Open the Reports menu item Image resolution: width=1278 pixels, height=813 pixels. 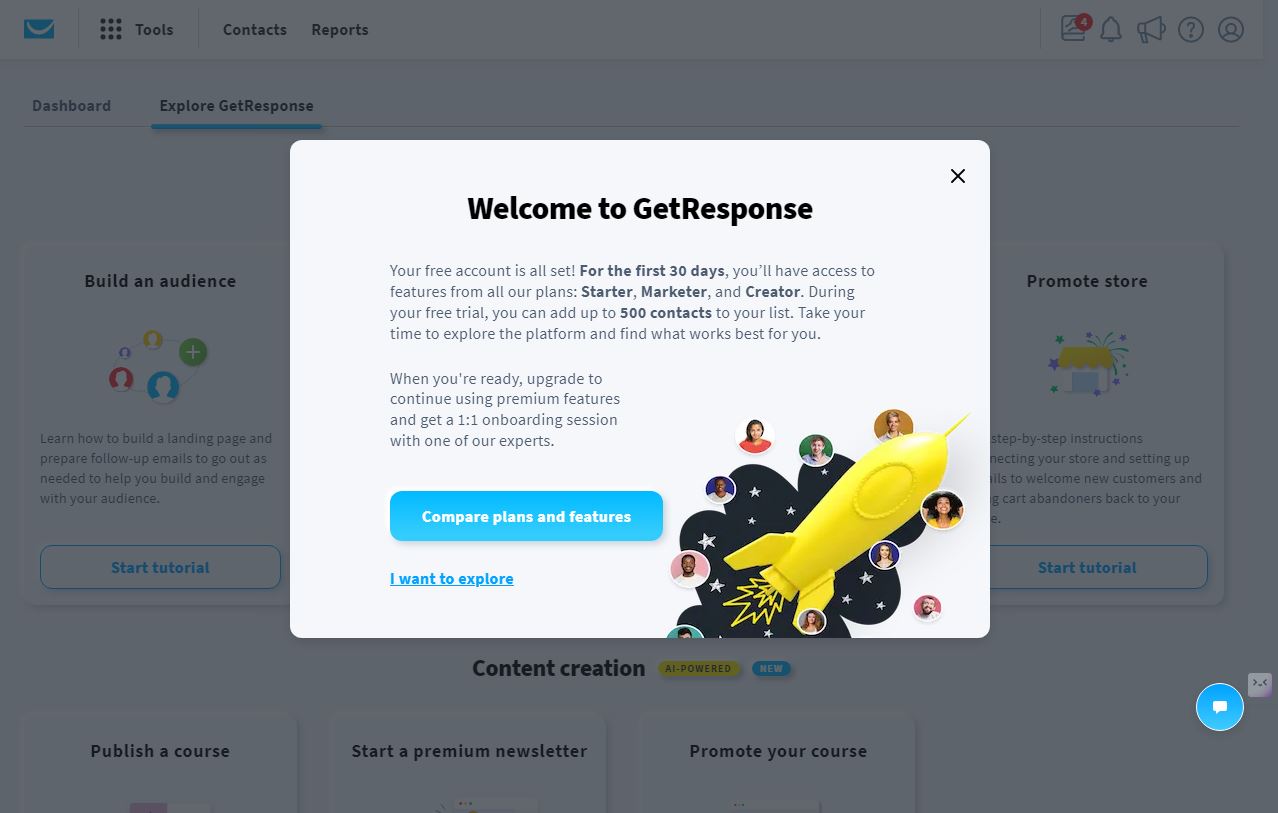[340, 30]
